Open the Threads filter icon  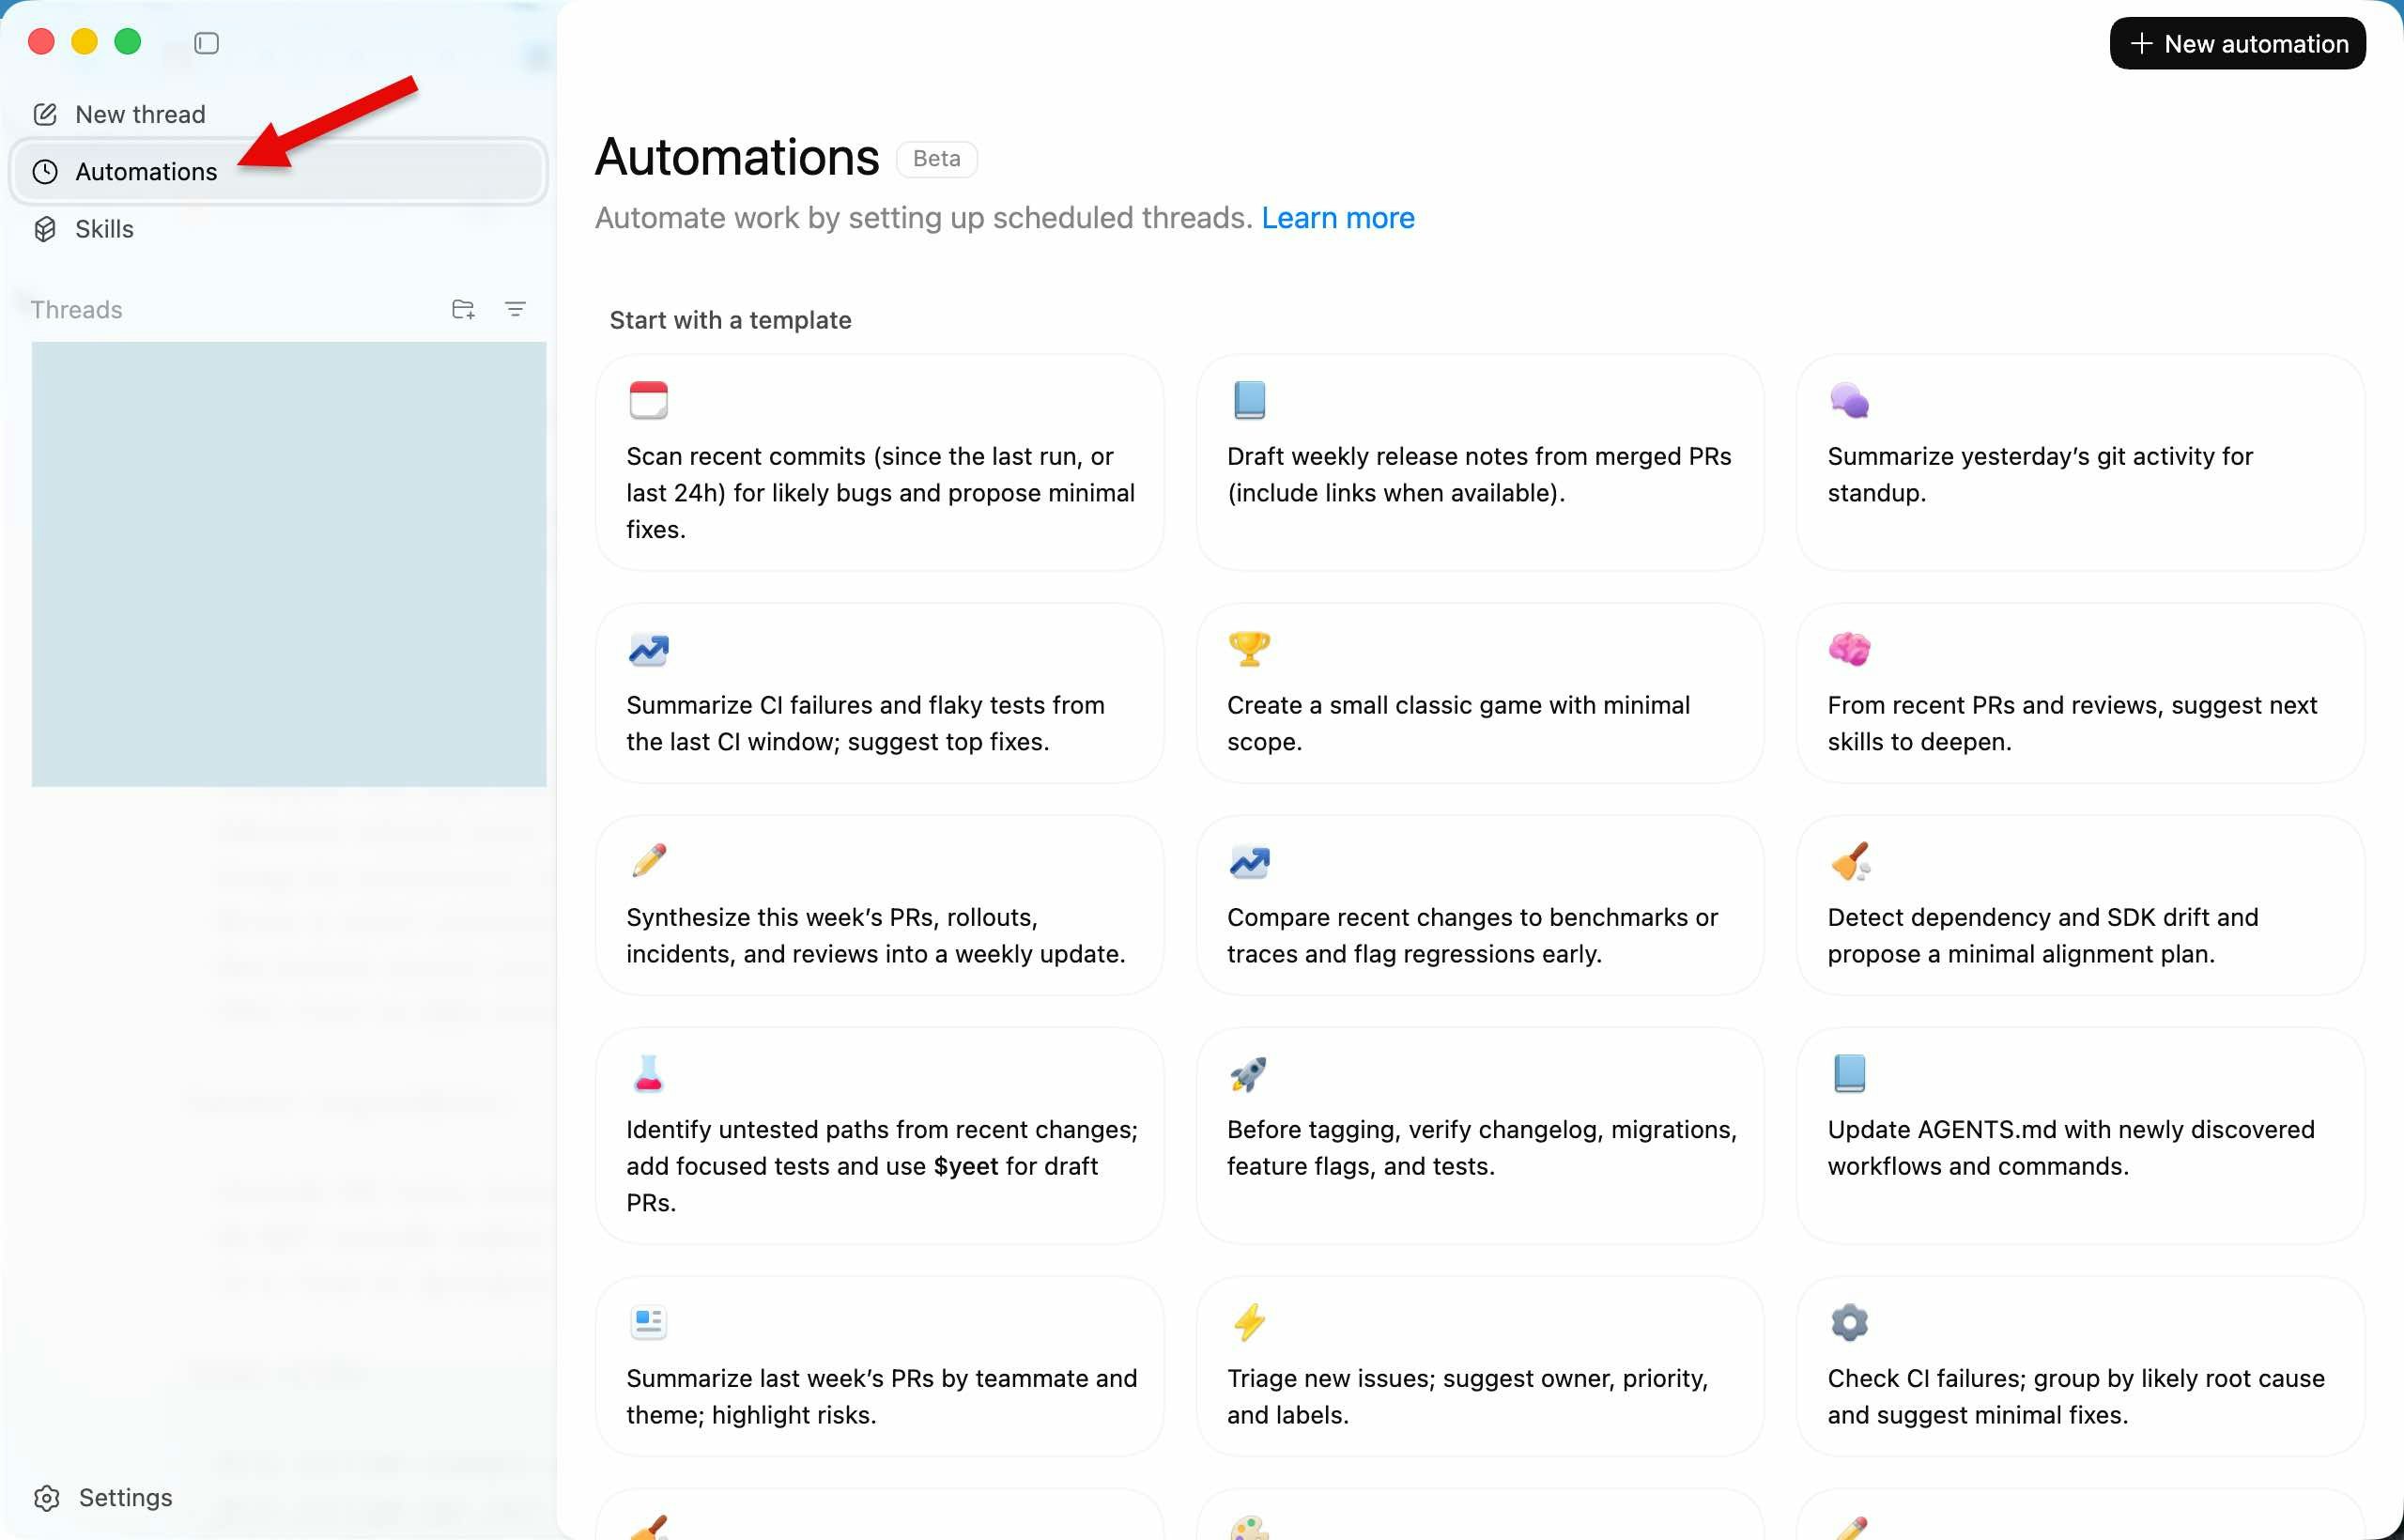[x=515, y=309]
